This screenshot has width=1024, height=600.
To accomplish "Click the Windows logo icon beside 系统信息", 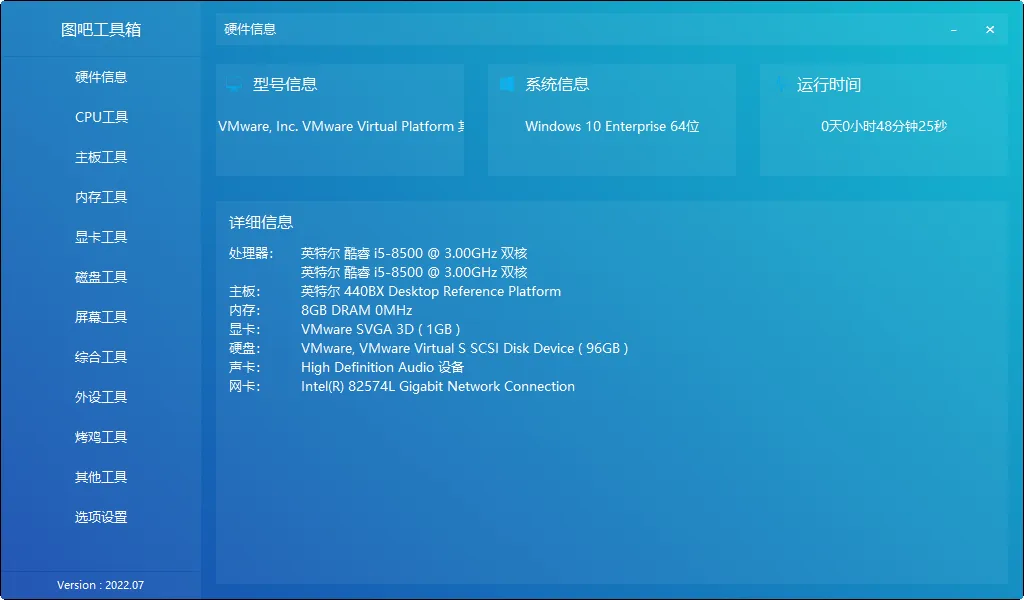I will click(x=507, y=85).
